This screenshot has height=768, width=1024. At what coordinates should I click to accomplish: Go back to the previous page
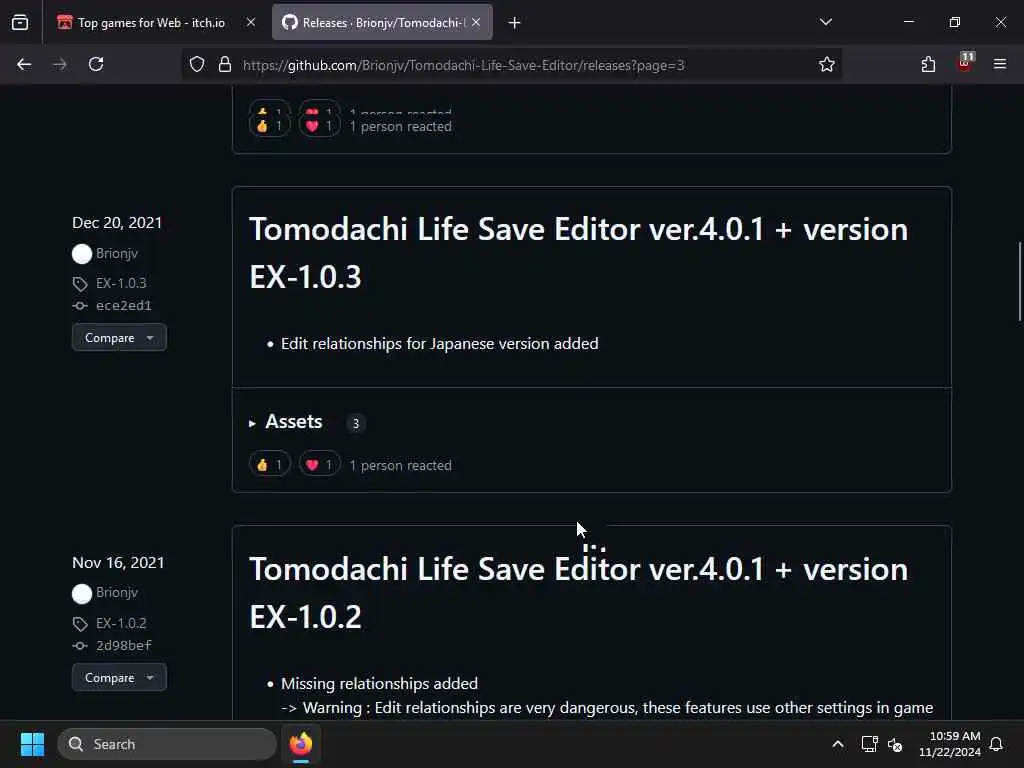pyautogui.click(x=24, y=64)
